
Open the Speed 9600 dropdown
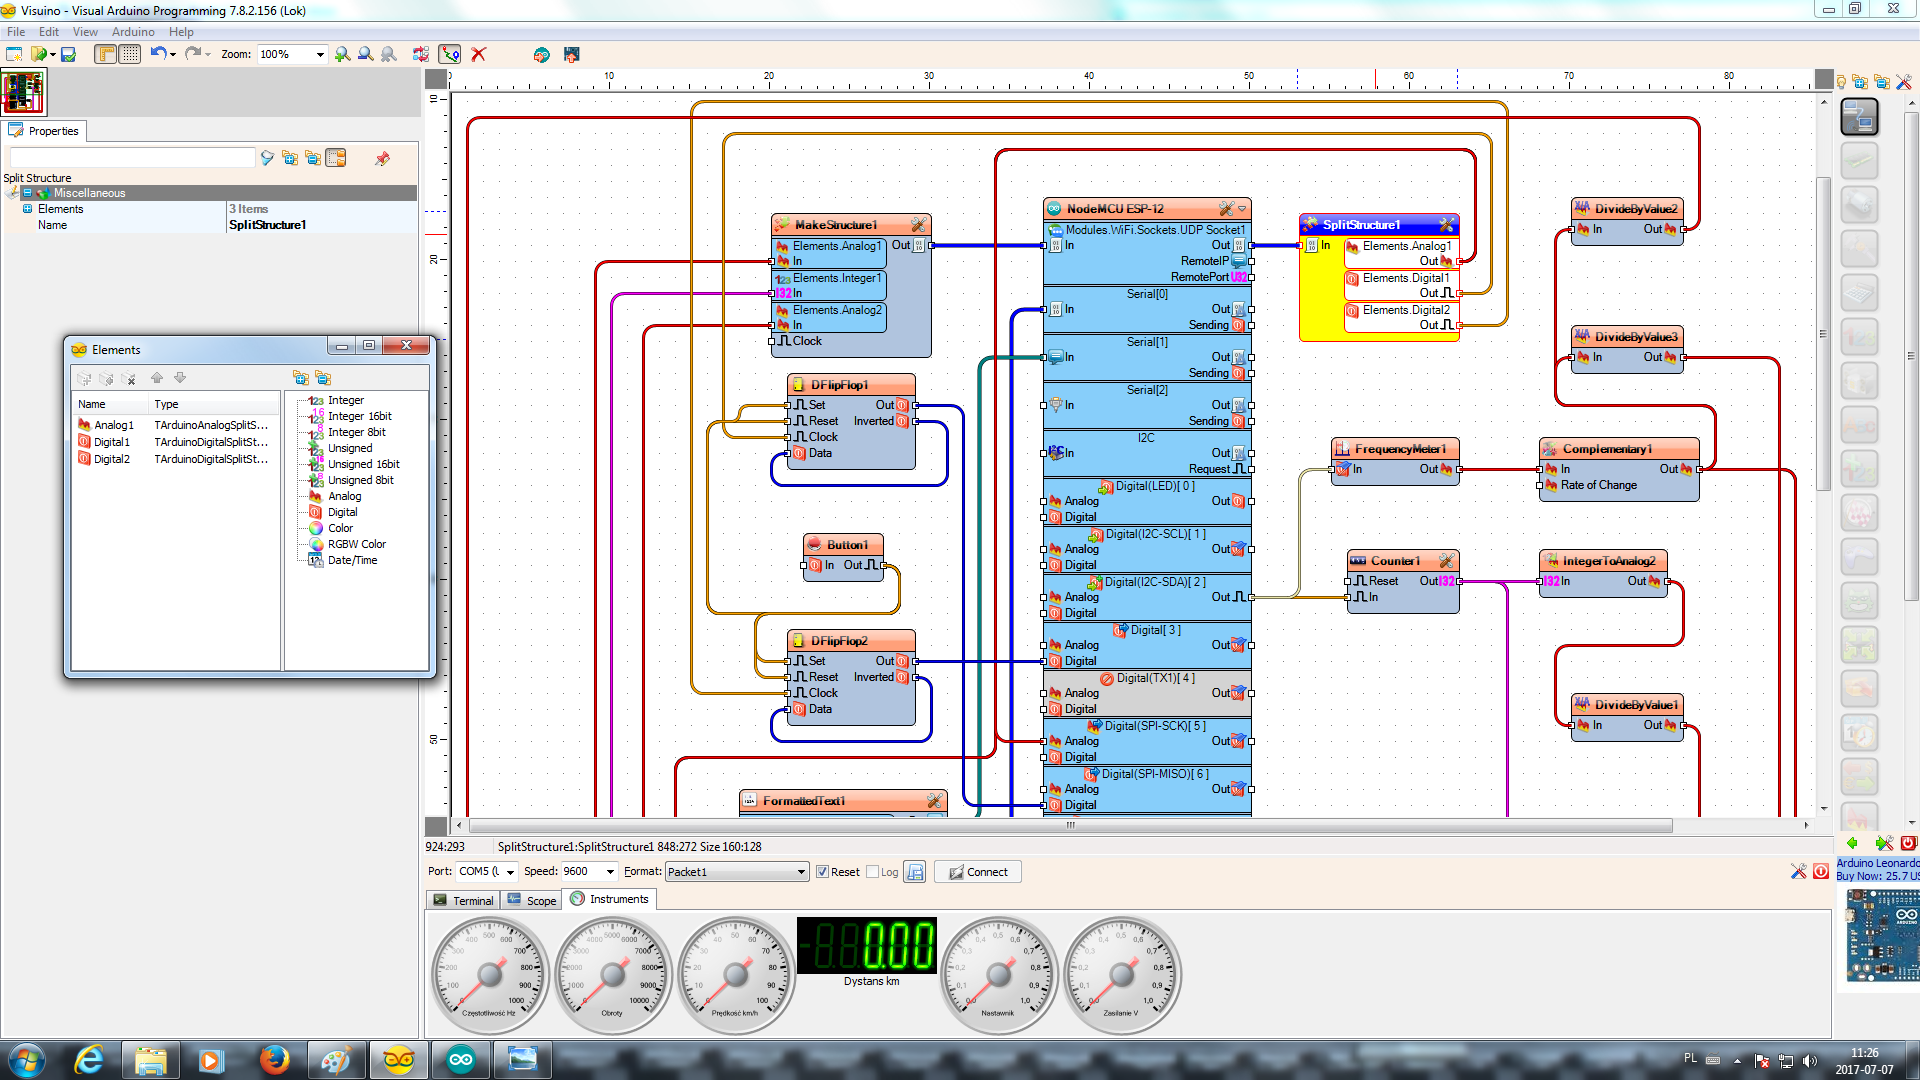click(610, 872)
